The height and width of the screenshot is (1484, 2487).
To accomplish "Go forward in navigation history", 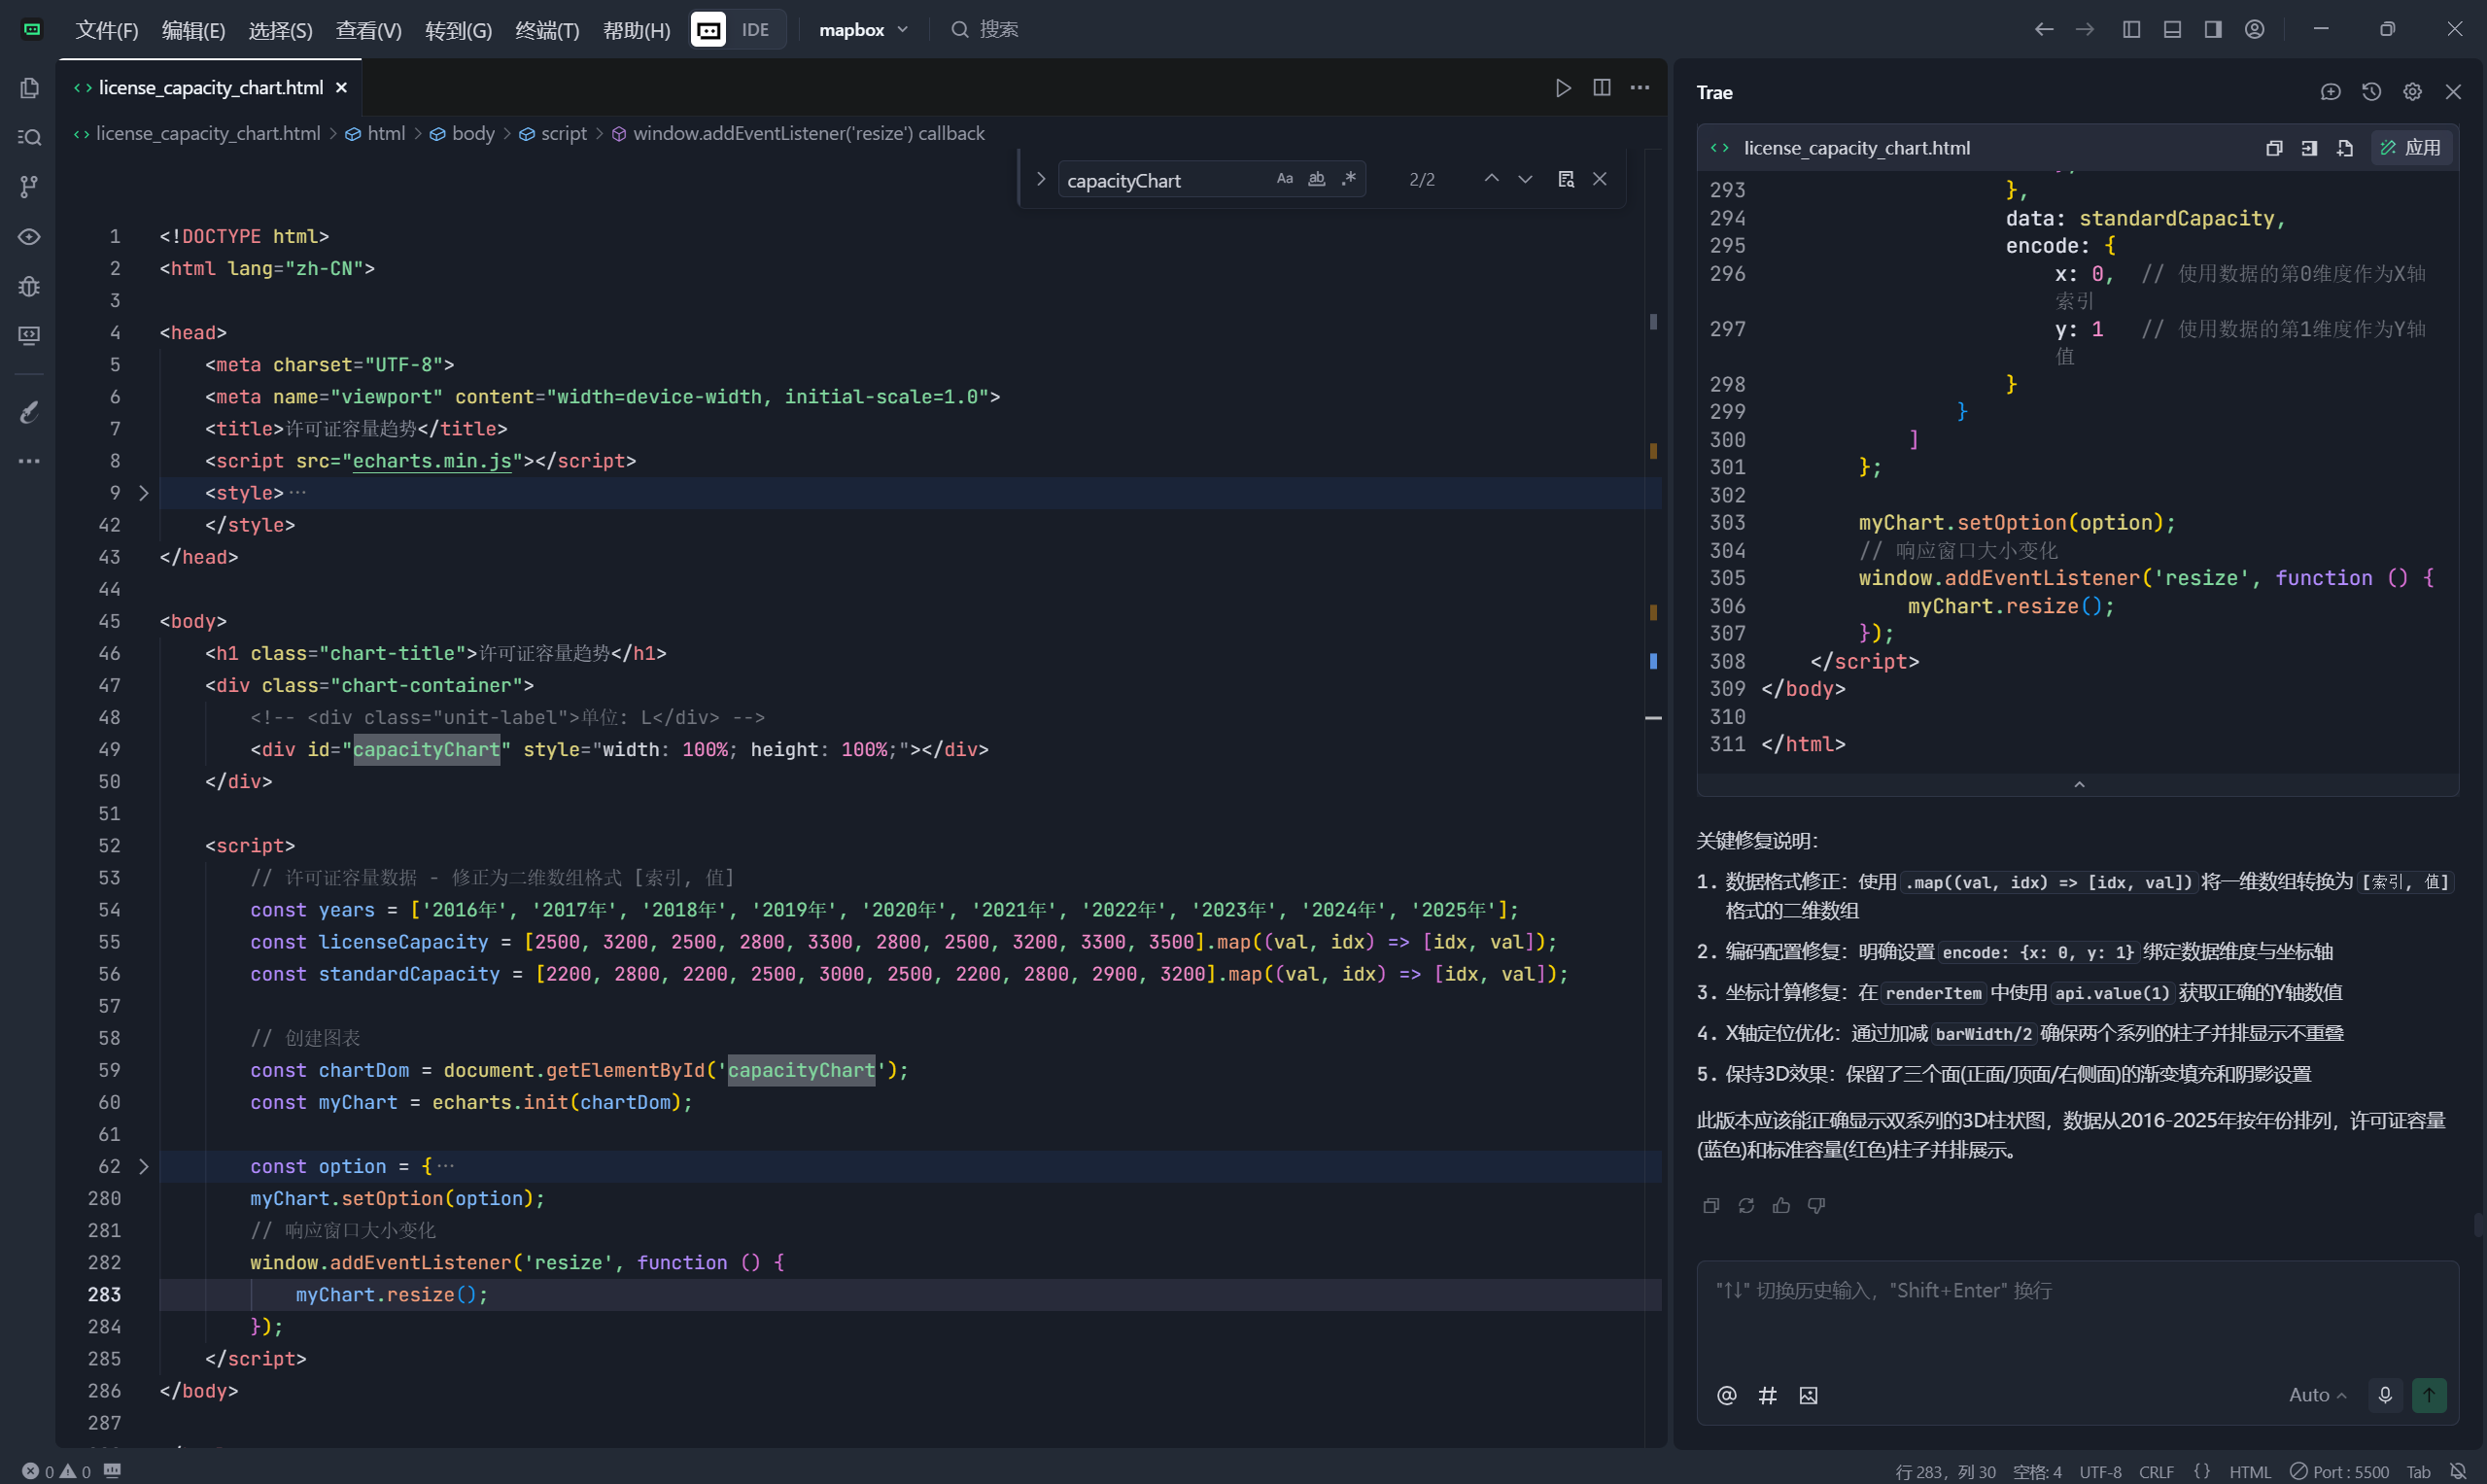I will pos(2084,29).
